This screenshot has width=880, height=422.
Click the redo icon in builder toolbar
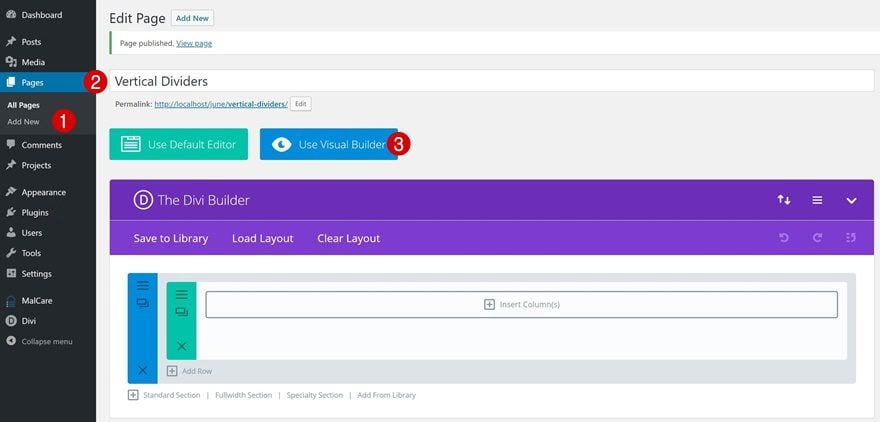[x=818, y=238]
